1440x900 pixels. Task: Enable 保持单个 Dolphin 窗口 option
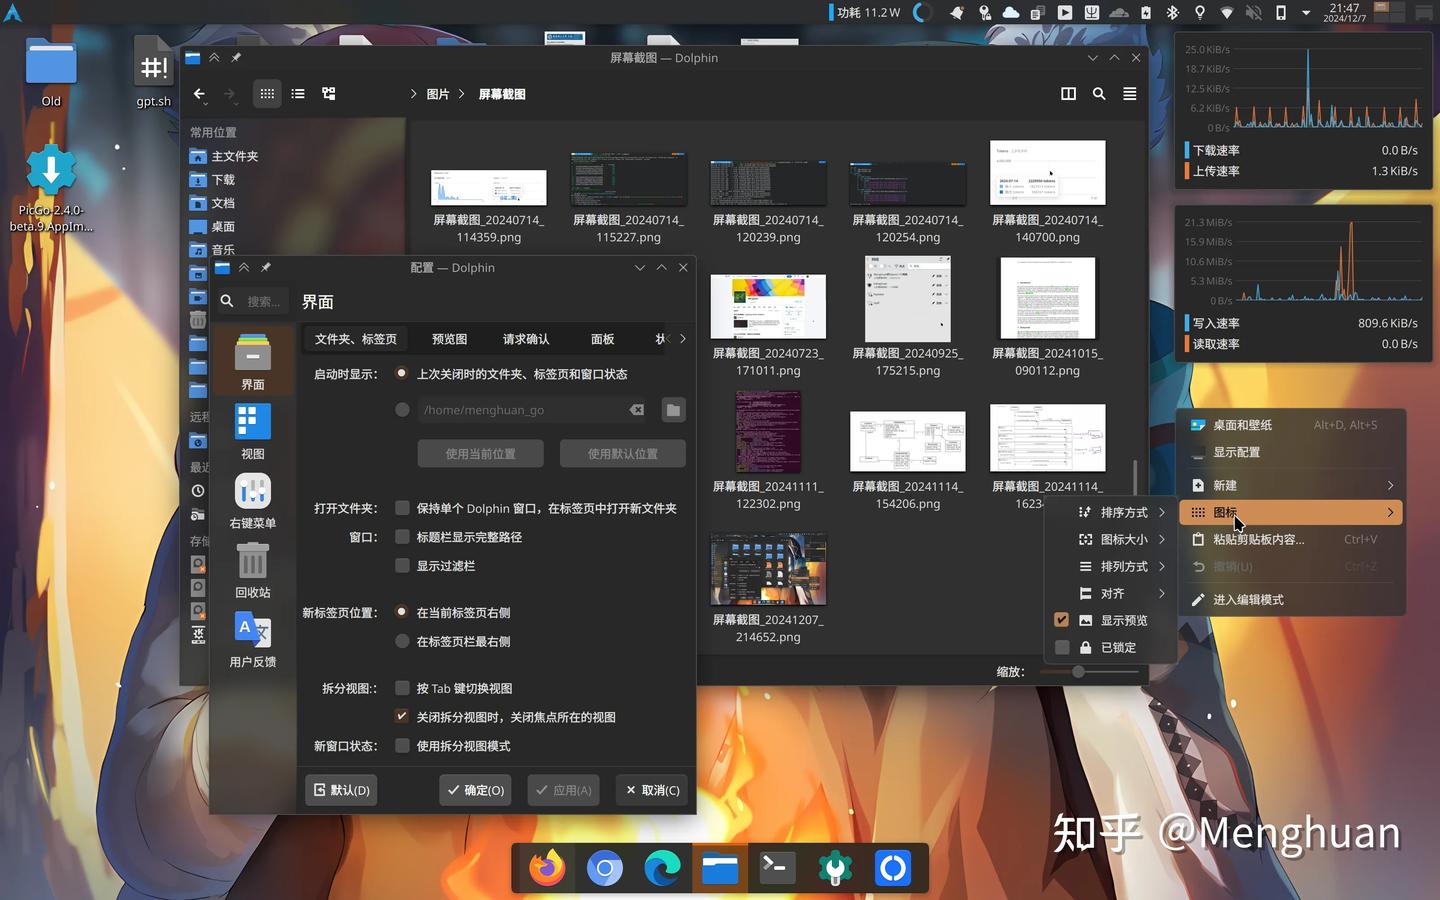pos(402,508)
